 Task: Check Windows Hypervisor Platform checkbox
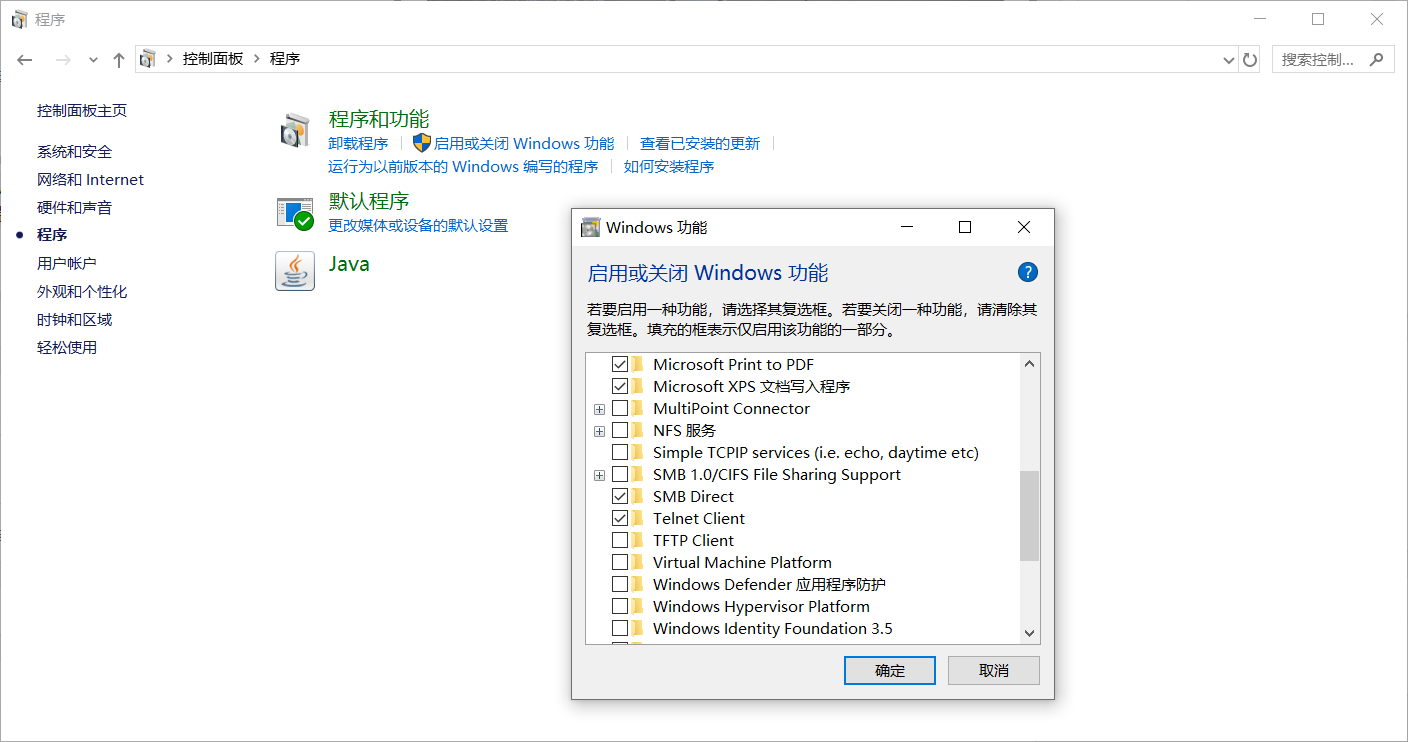620,606
